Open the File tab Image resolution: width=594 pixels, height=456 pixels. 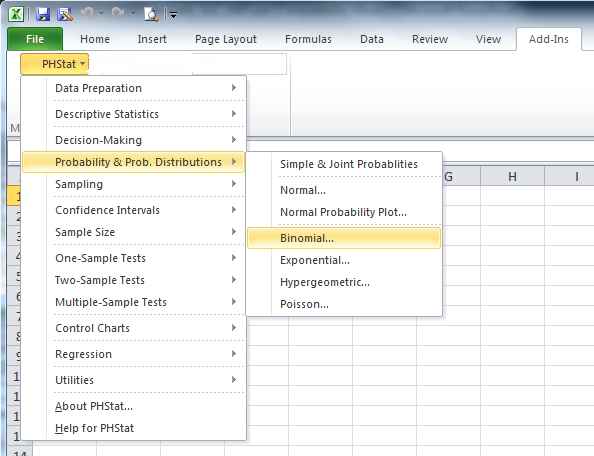point(35,39)
